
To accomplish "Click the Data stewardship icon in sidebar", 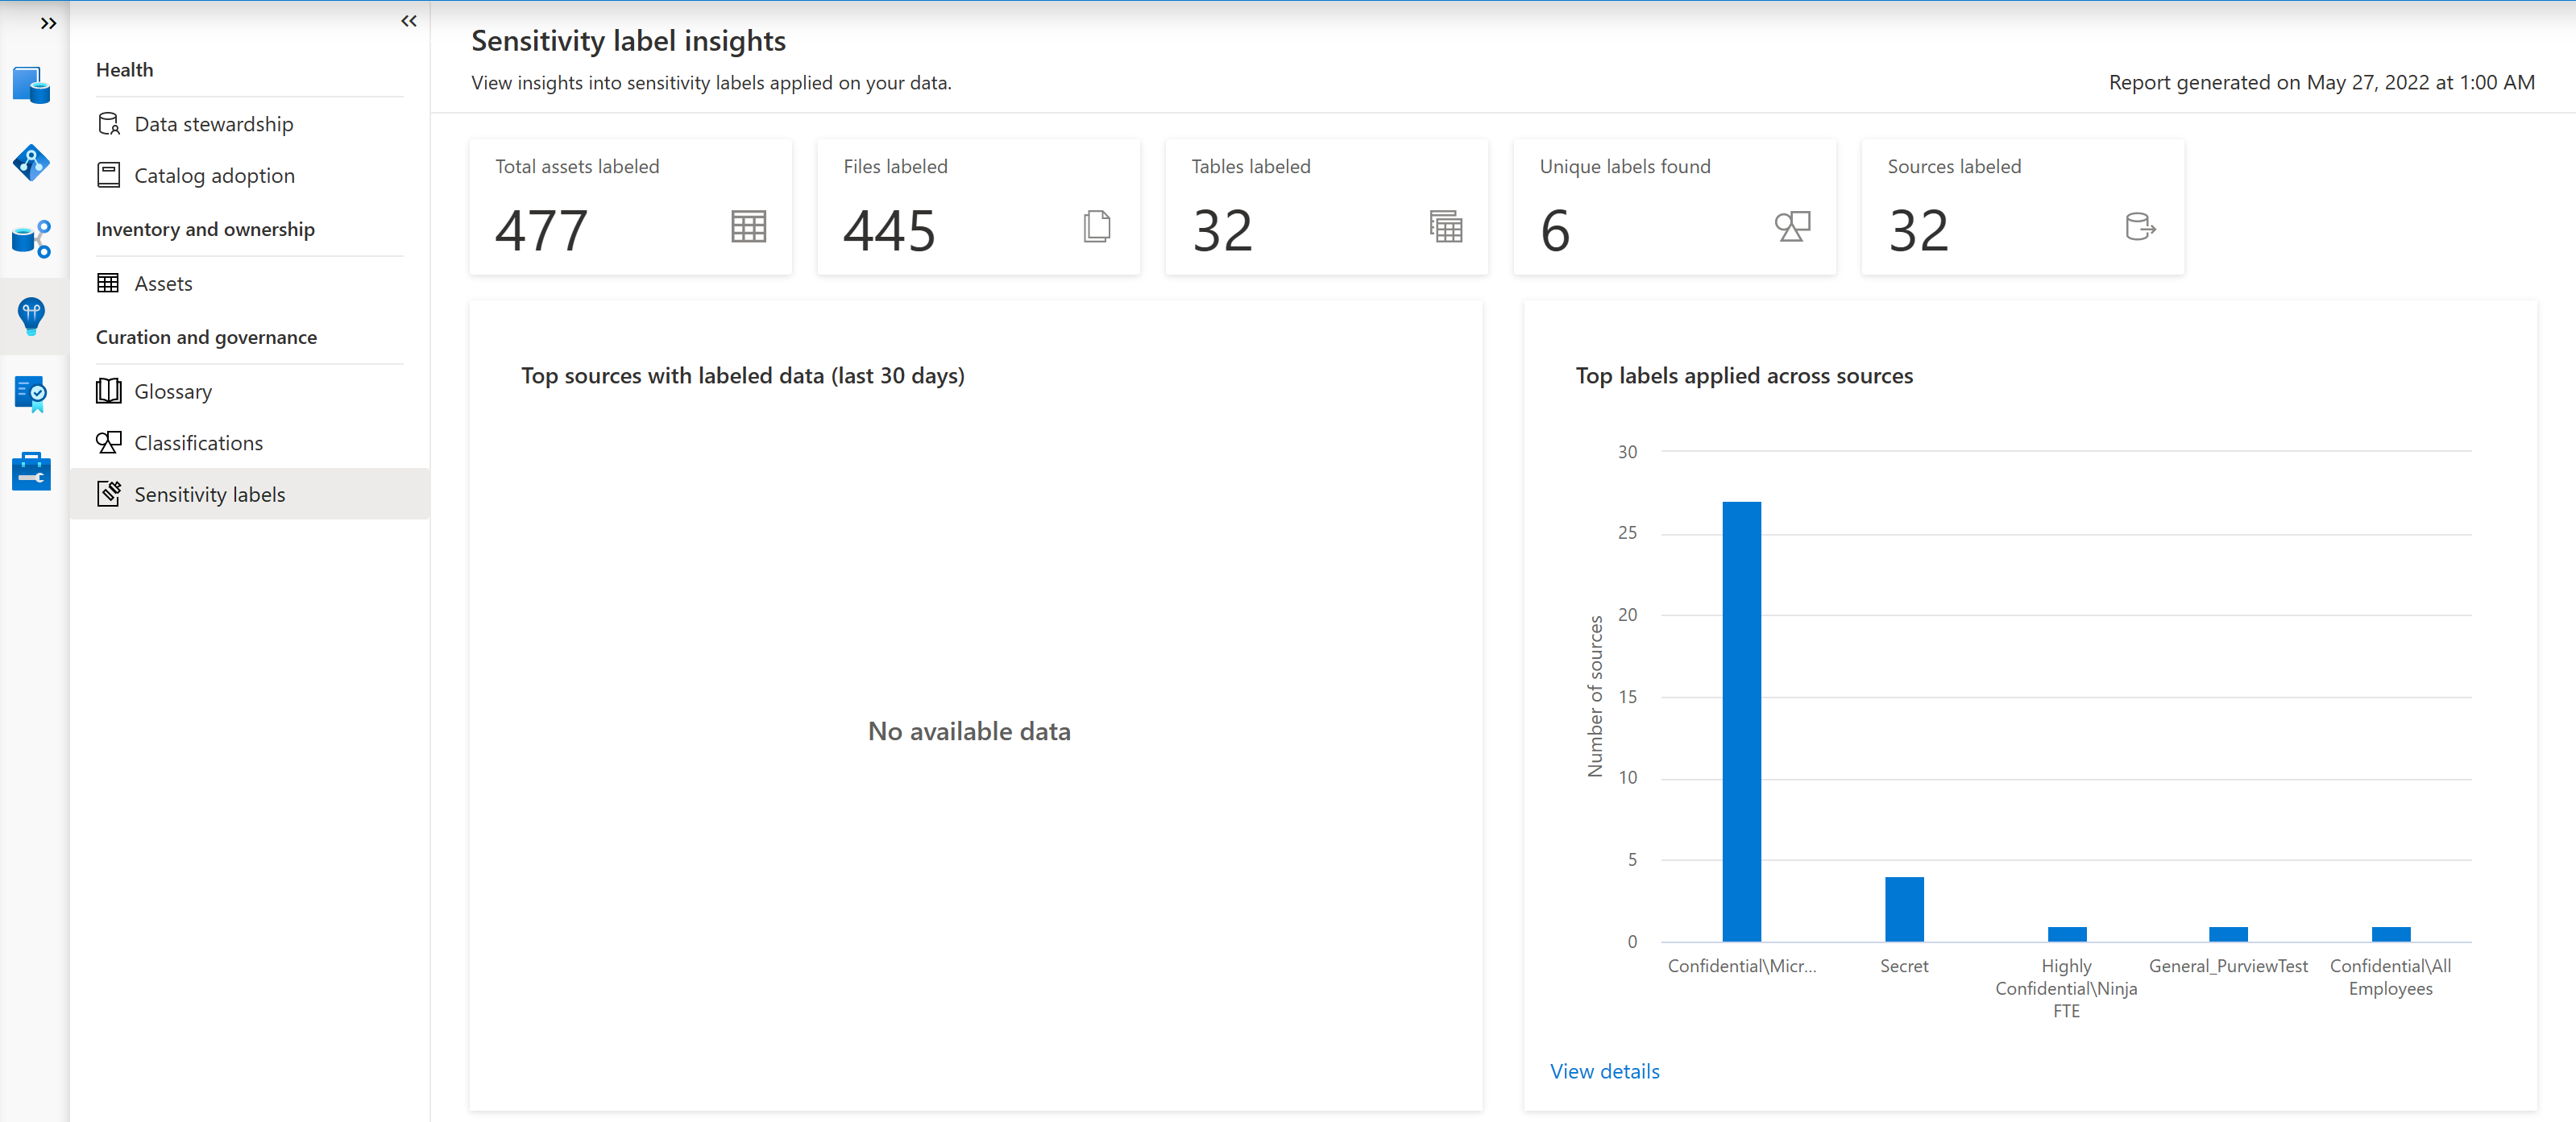I will tap(107, 123).
